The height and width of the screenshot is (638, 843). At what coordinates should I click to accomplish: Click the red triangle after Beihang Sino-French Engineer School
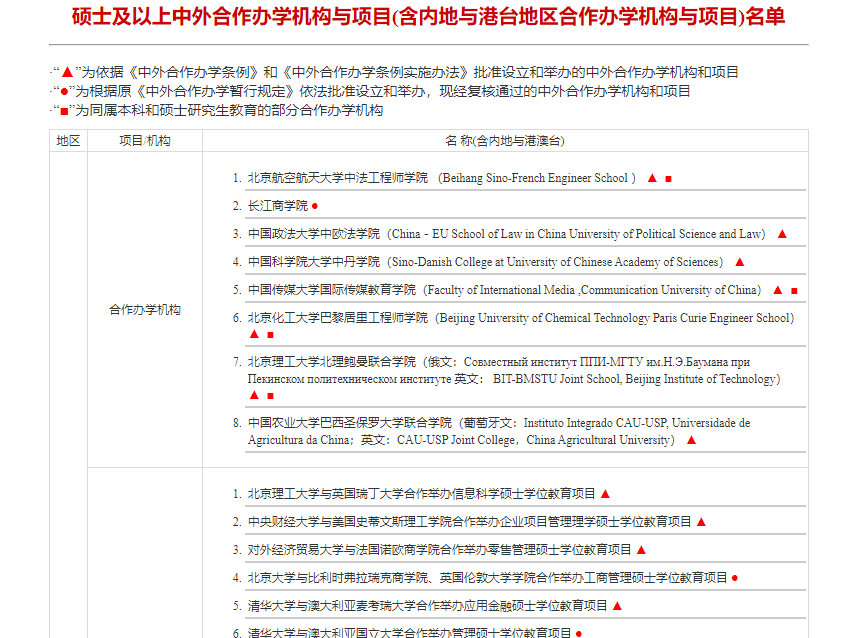pyautogui.click(x=652, y=178)
